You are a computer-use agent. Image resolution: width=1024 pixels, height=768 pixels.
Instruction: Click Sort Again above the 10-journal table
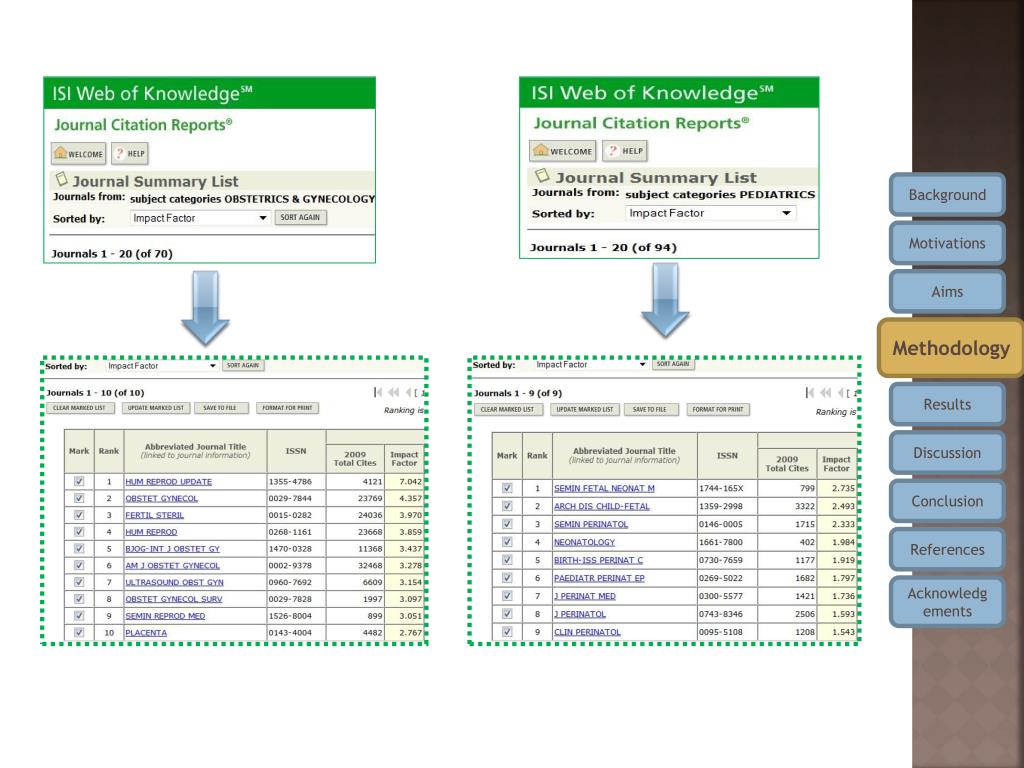[243, 366]
